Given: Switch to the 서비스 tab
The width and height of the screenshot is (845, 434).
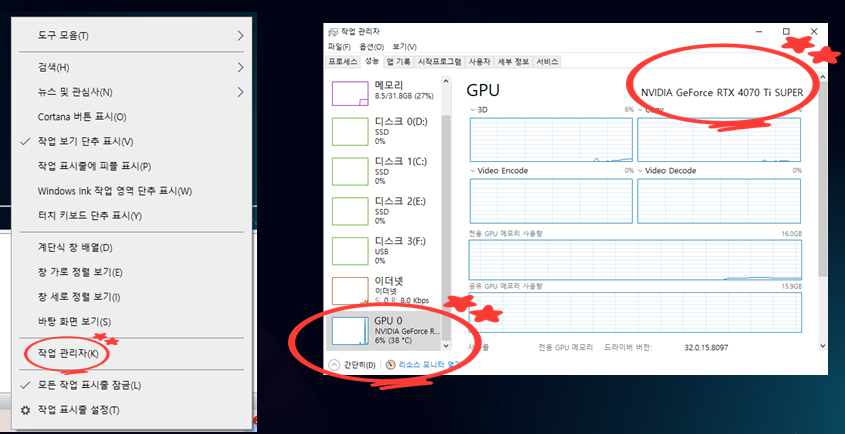Looking at the screenshot, I should [547, 62].
